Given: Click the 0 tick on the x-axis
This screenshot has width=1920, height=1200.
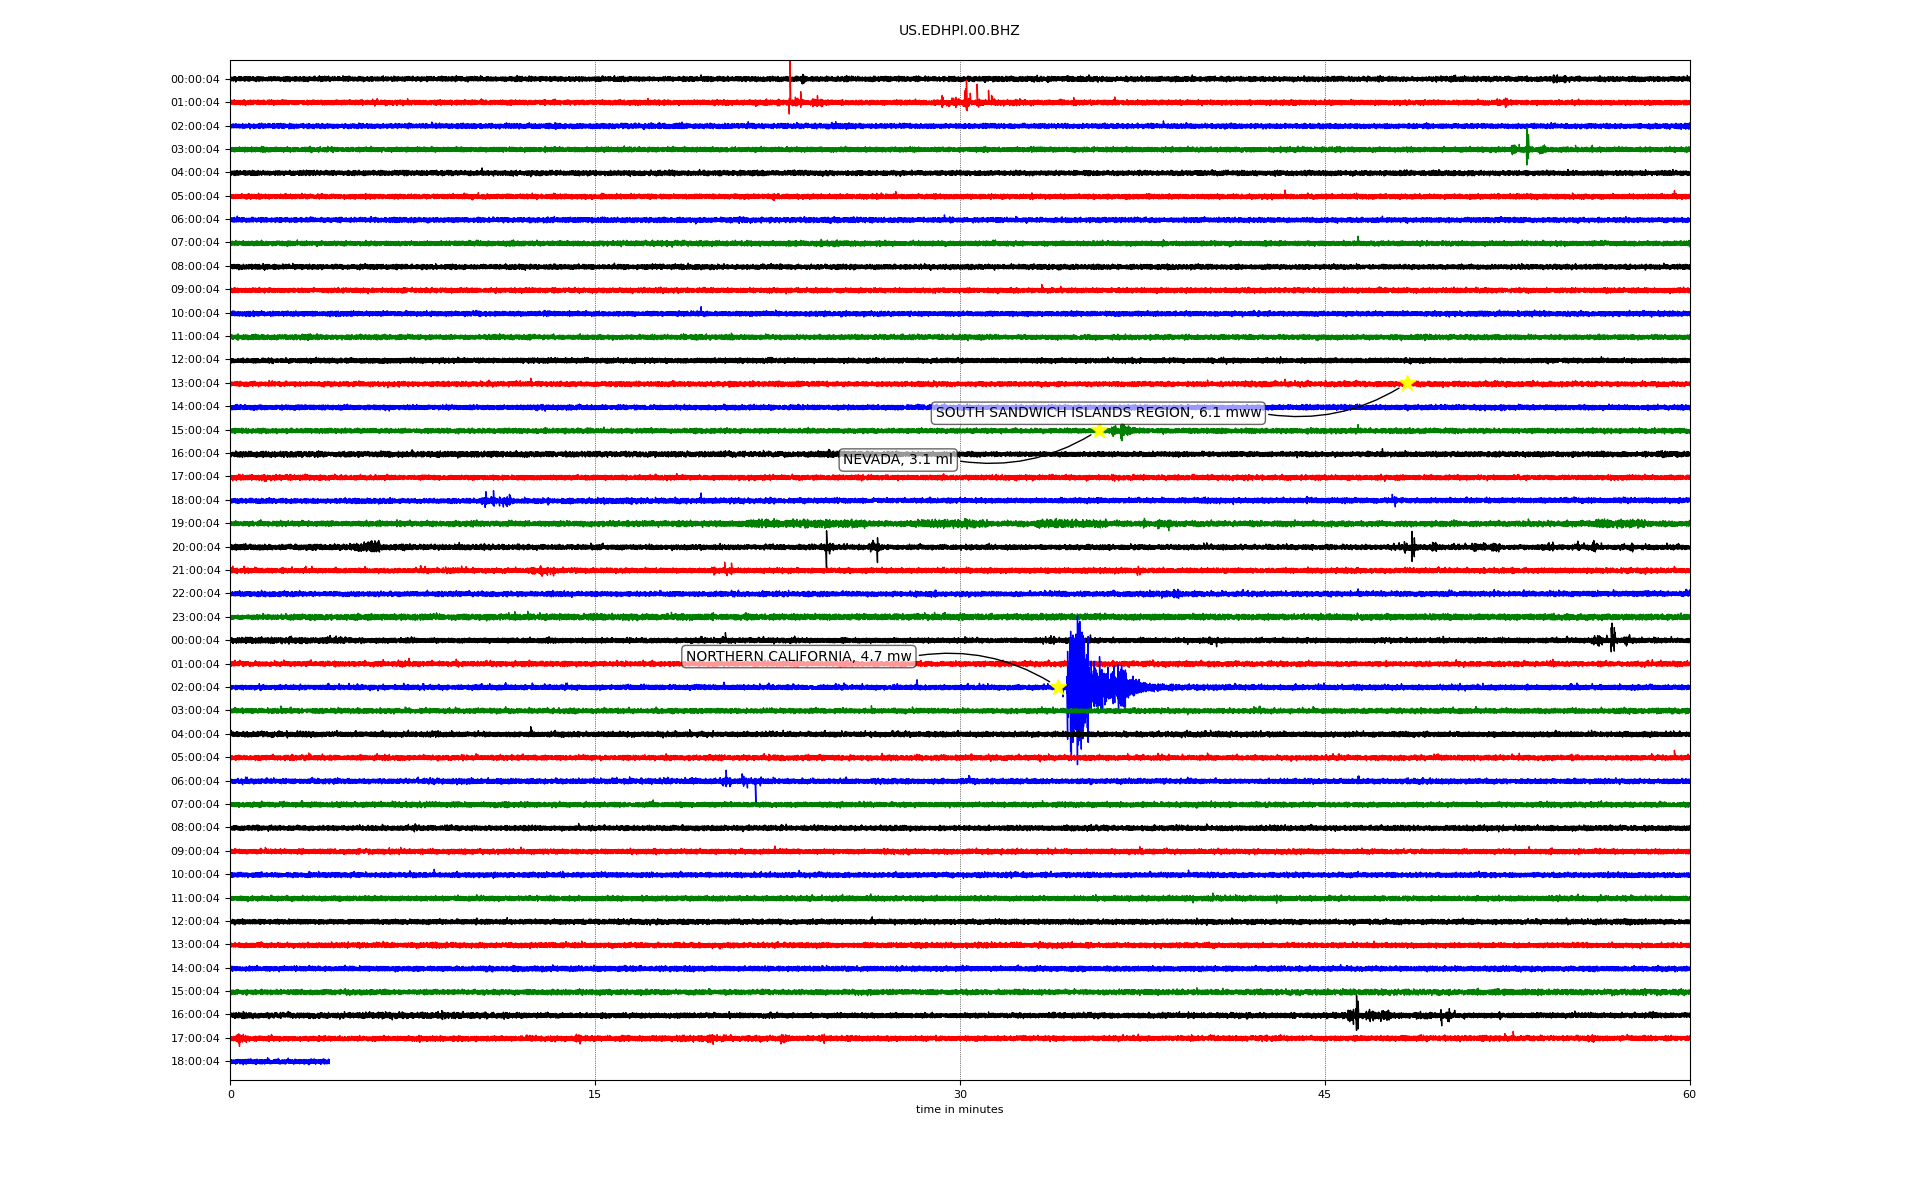Looking at the screenshot, I should (x=231, y=1094).
